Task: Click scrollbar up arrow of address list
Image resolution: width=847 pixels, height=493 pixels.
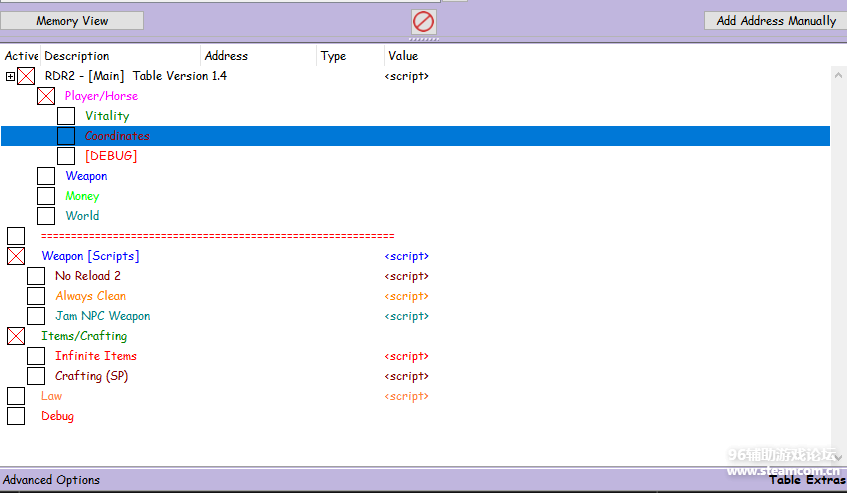Action: click(x=838, y=75)
